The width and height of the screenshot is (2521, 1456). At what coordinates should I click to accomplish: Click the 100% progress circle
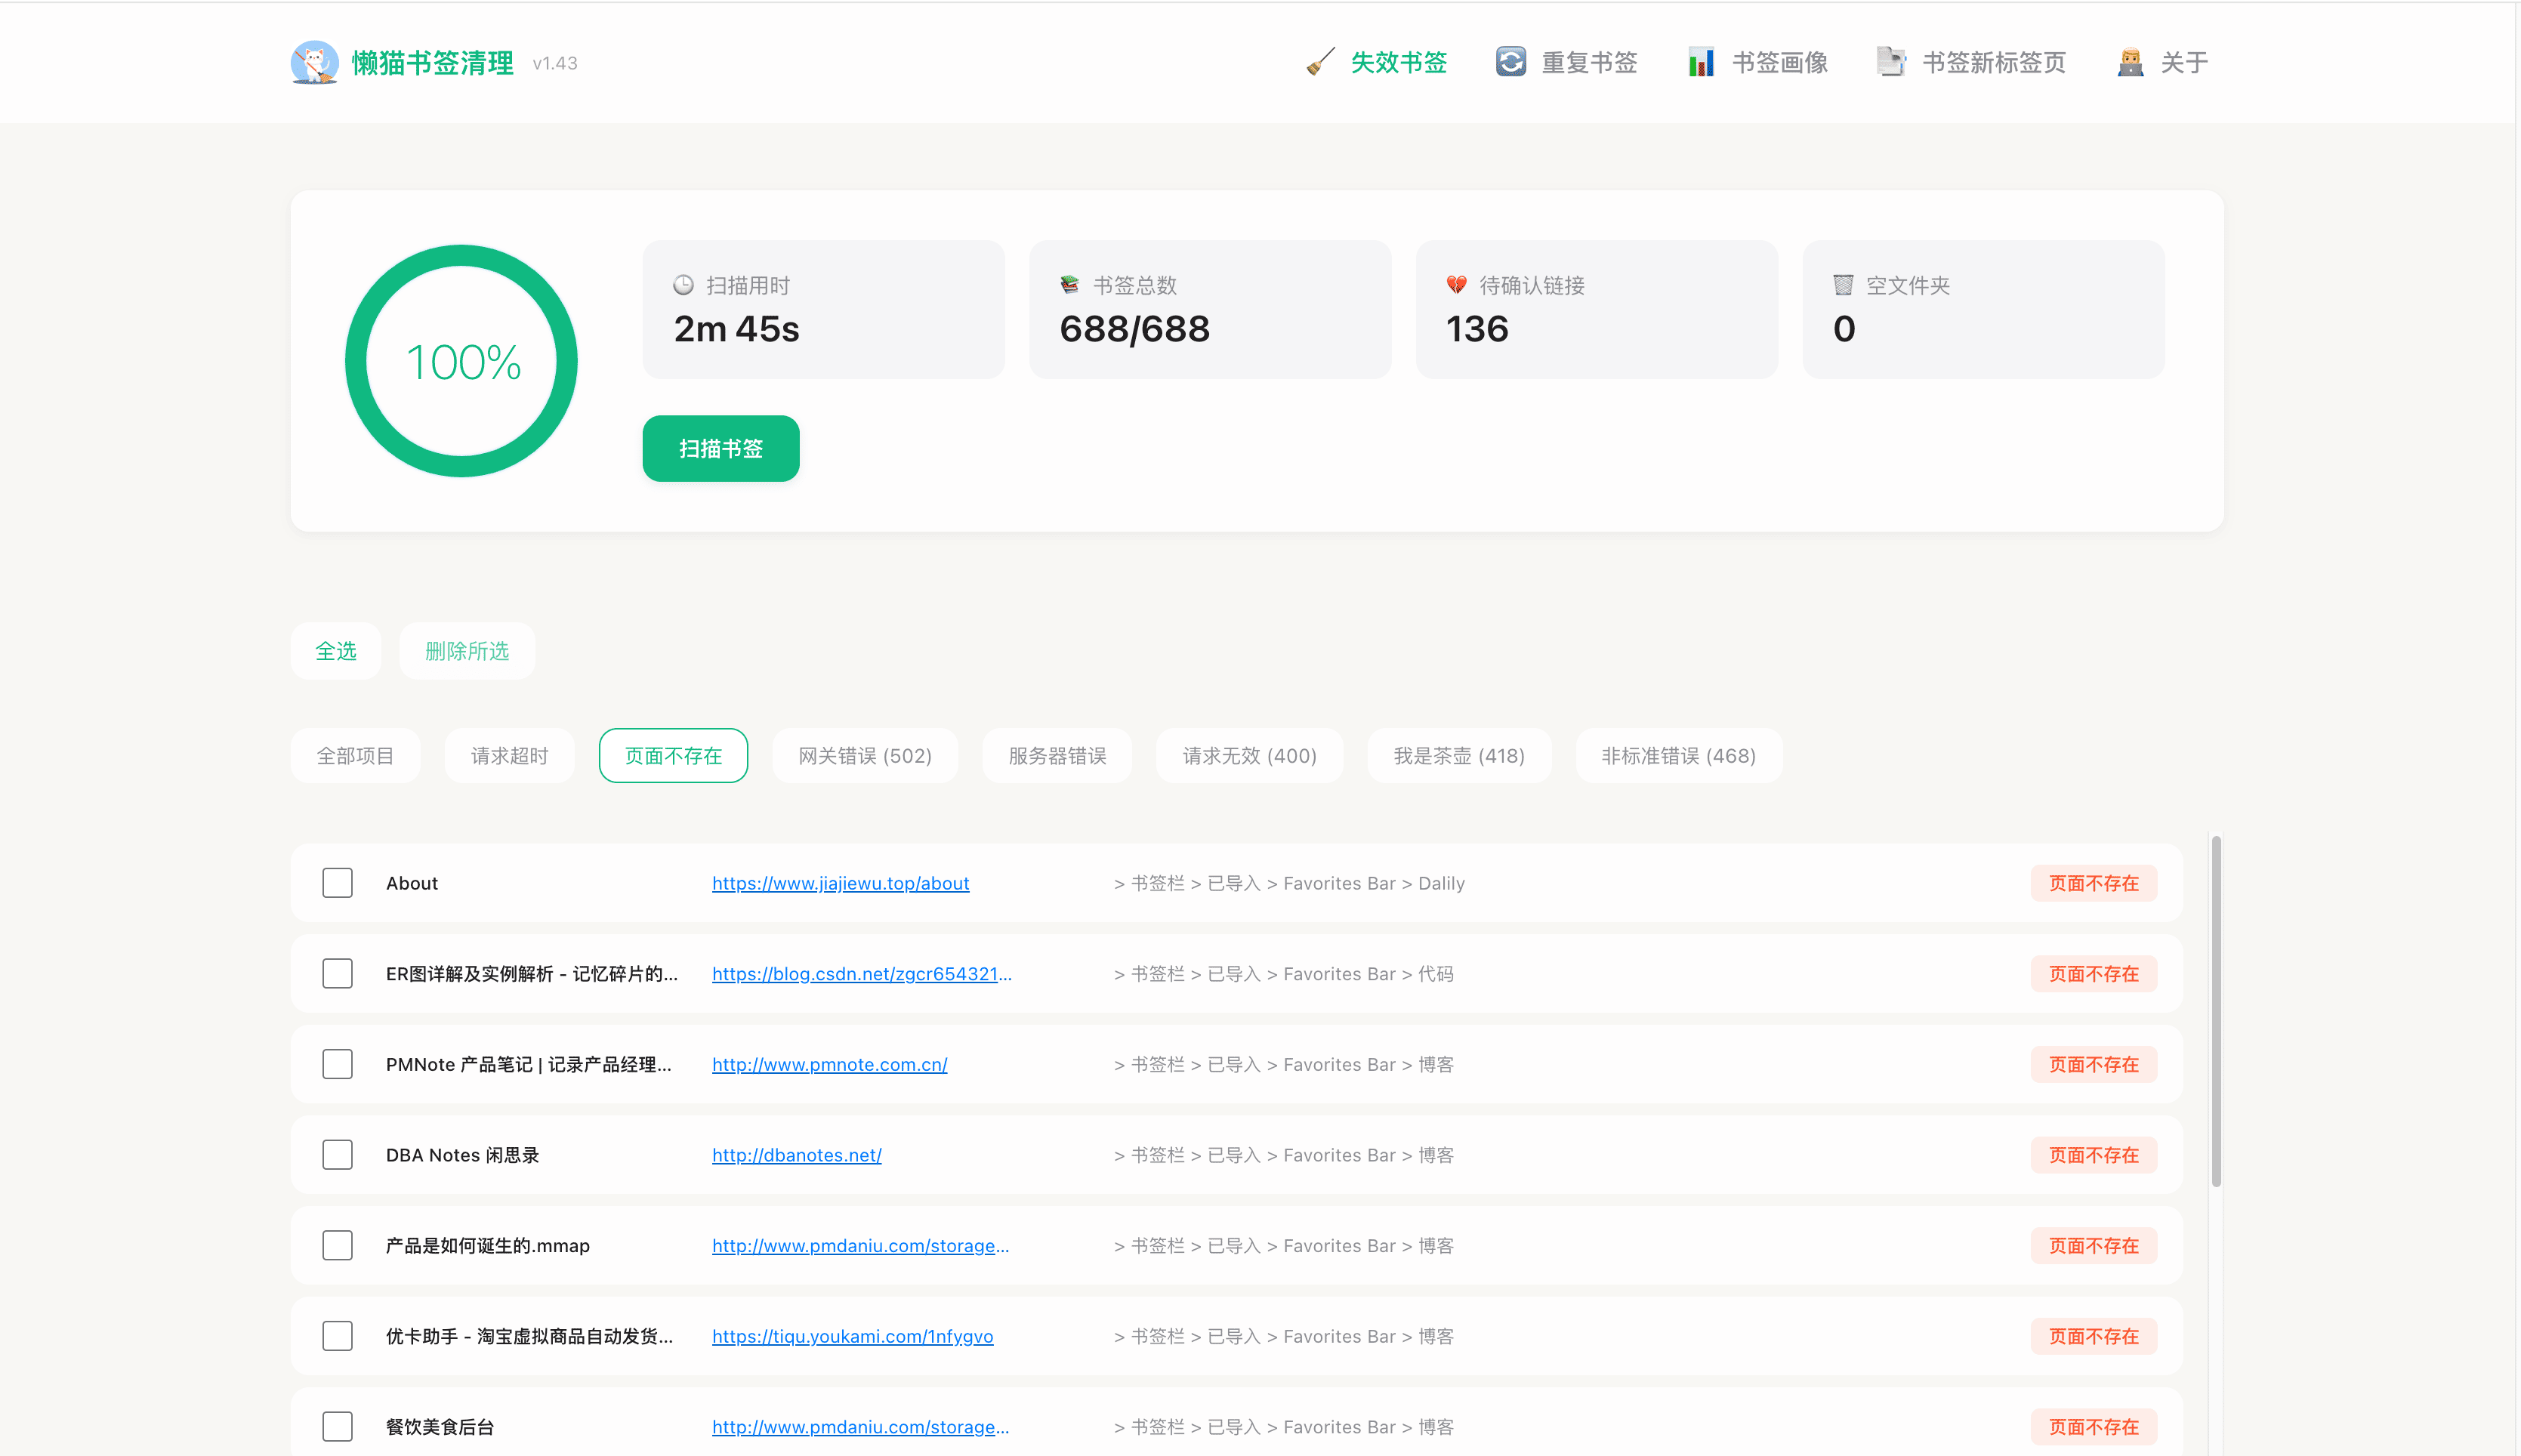461,361
